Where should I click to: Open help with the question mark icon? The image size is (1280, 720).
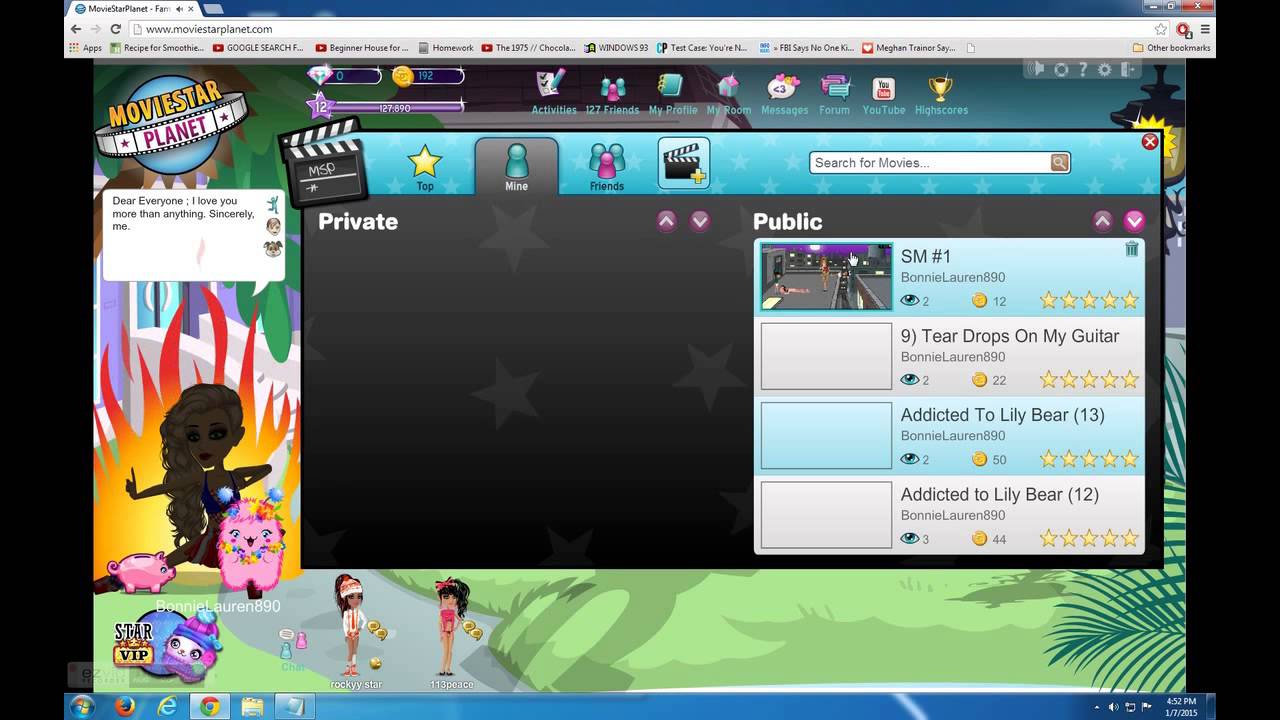click(x=1083, y=69)
